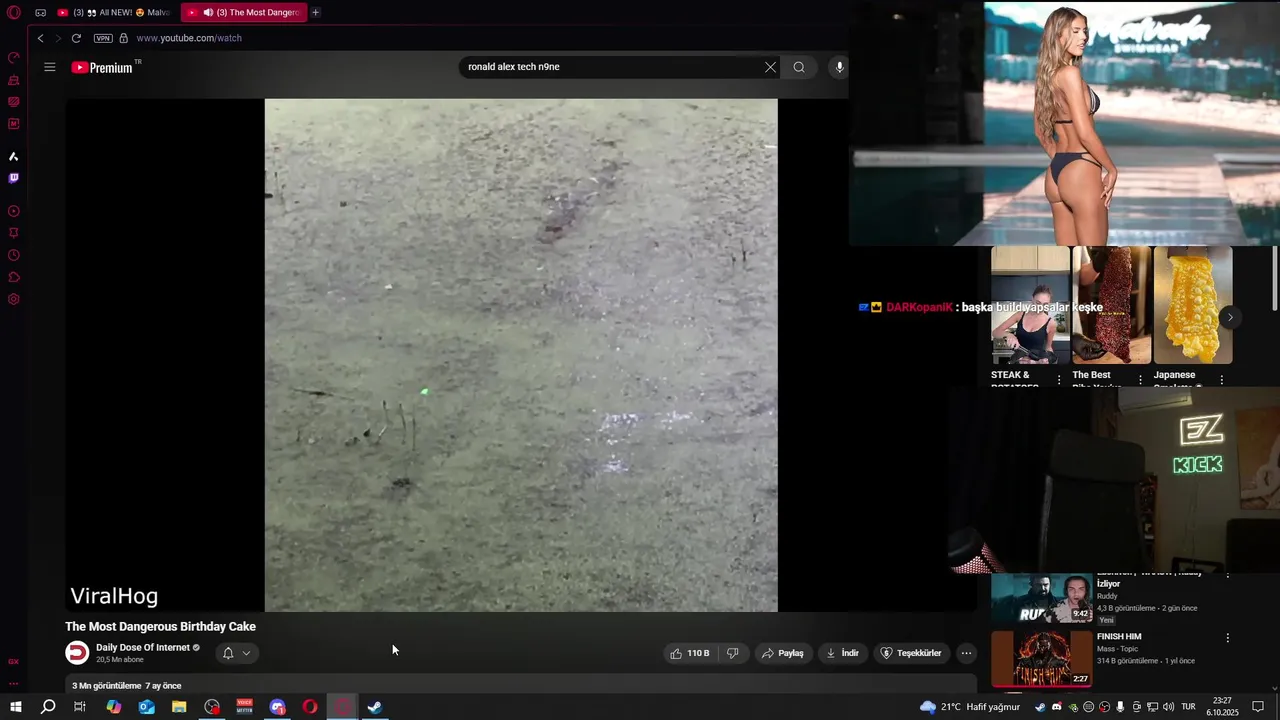
Task: Click the İndir download button
Action: click(842, 653)
